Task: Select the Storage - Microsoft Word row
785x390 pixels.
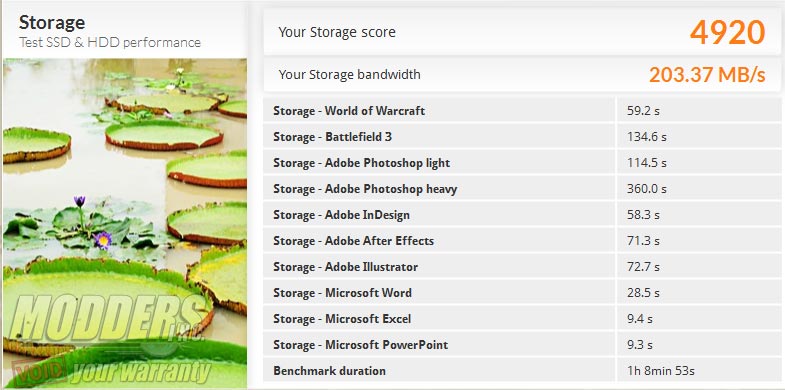Action: 522,293
